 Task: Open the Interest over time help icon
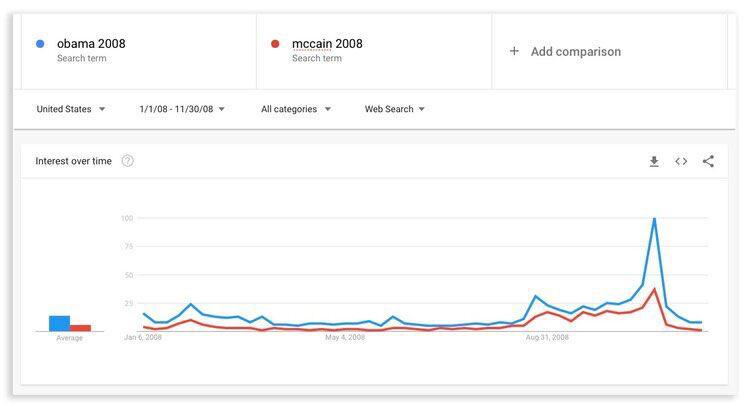(128, 161)
